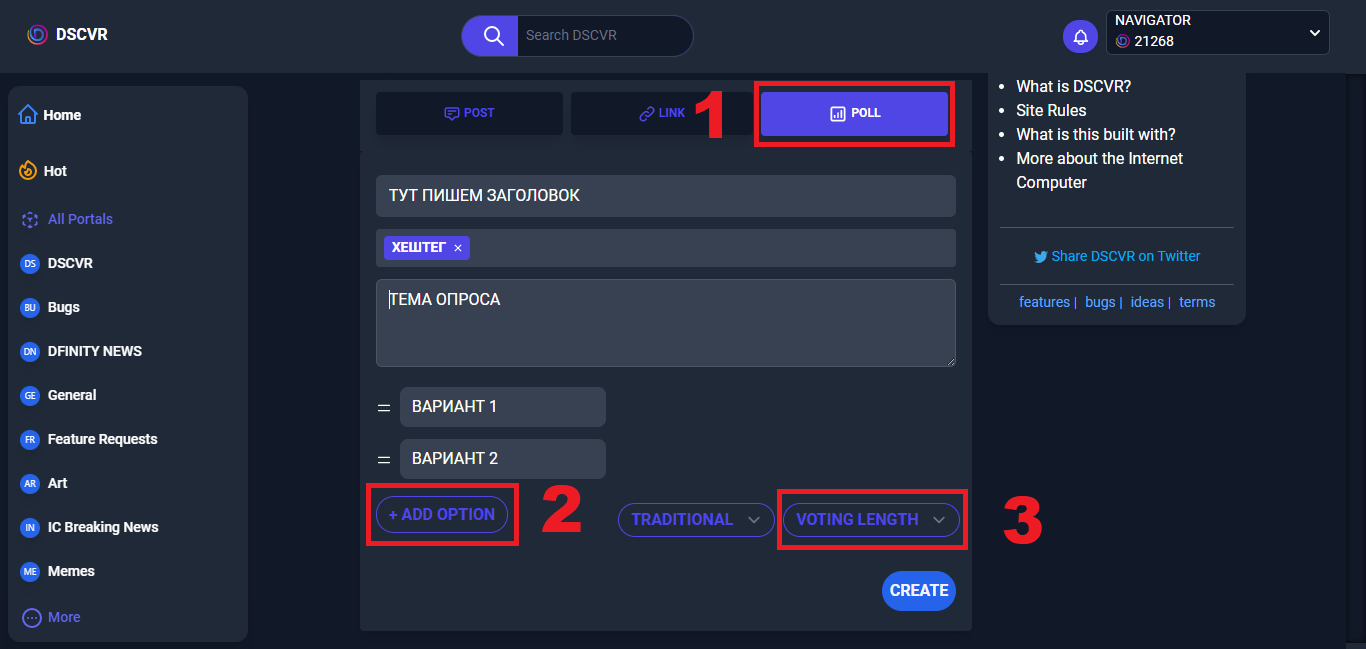Select the POLL tab
Image resolution: width=1366 pixels, height=649 pixels.
pyautogui.click(x=854, y=113)
